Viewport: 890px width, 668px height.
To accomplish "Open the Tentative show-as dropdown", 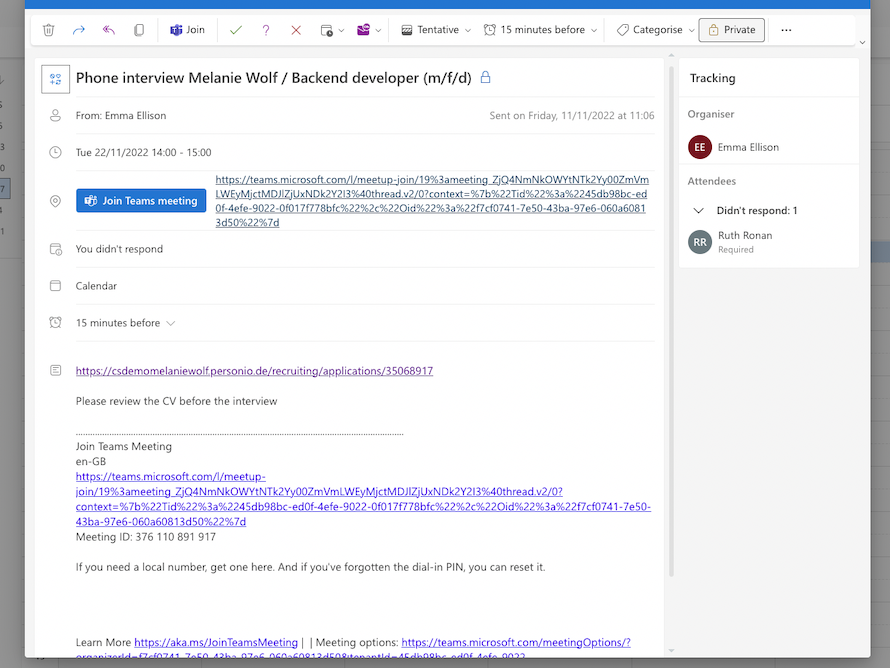I will click(x=436, y=30).
